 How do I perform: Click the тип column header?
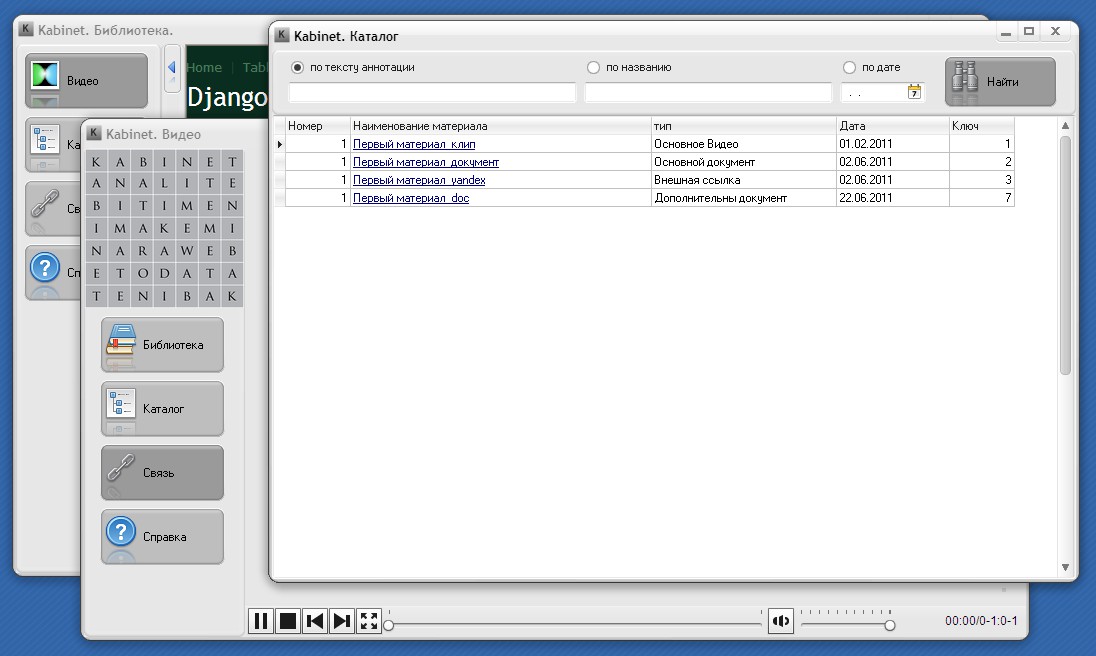pos(743,126)
